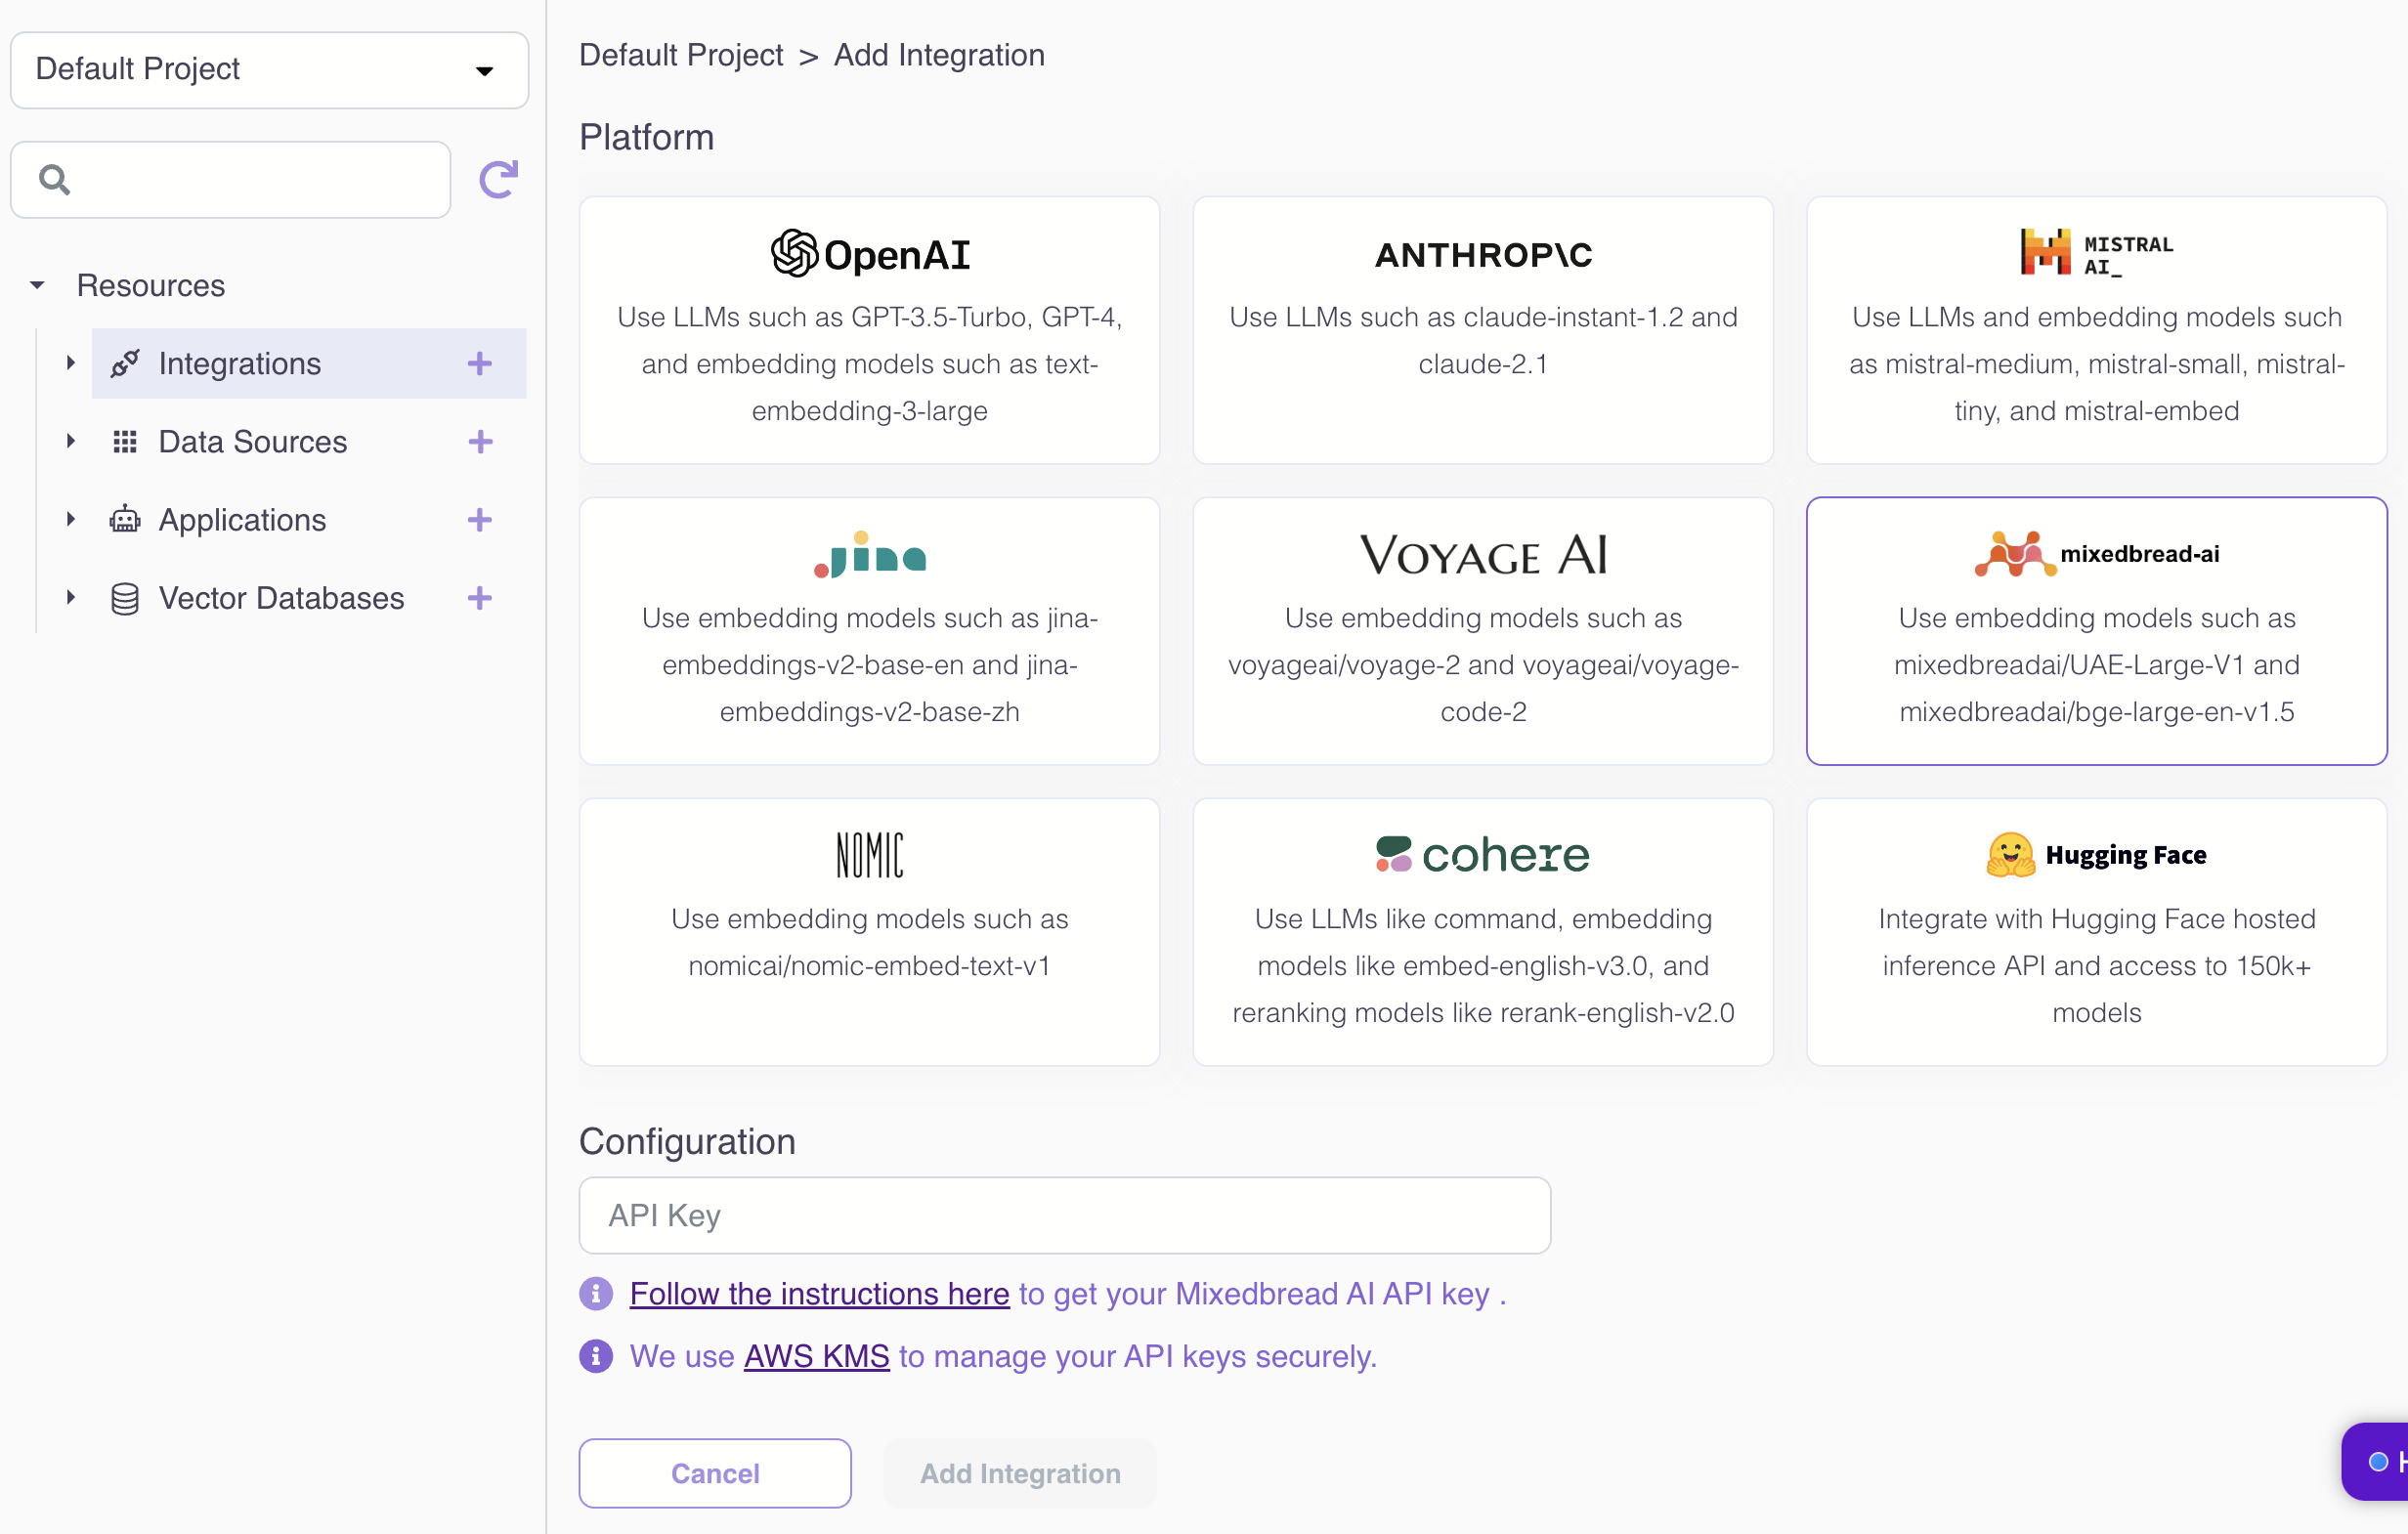
Task: Click the refresh icon beside search box
Action: point(498,180)
